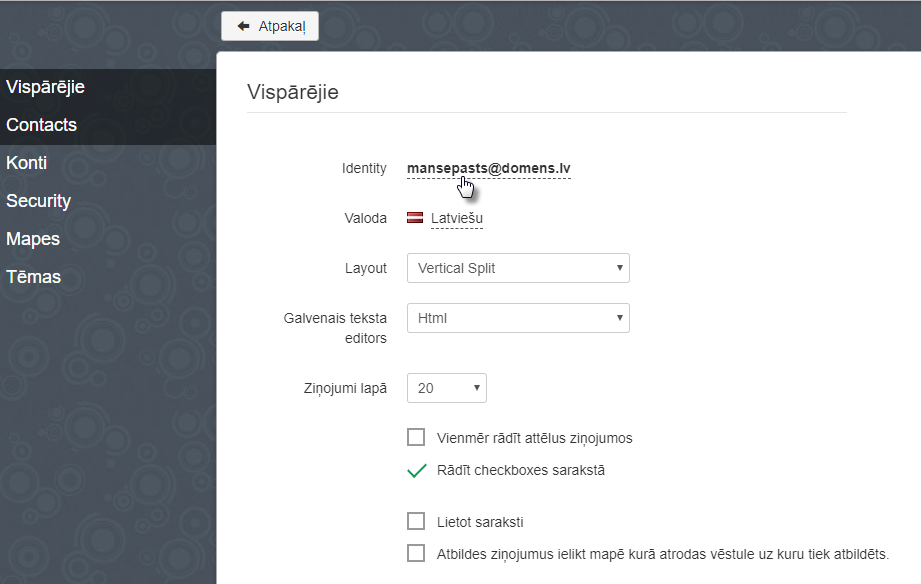
Task: Click the green checkmark for Rādīt checkboxes sarakstā
Action: pyautogui.click(x=416, y=471)
